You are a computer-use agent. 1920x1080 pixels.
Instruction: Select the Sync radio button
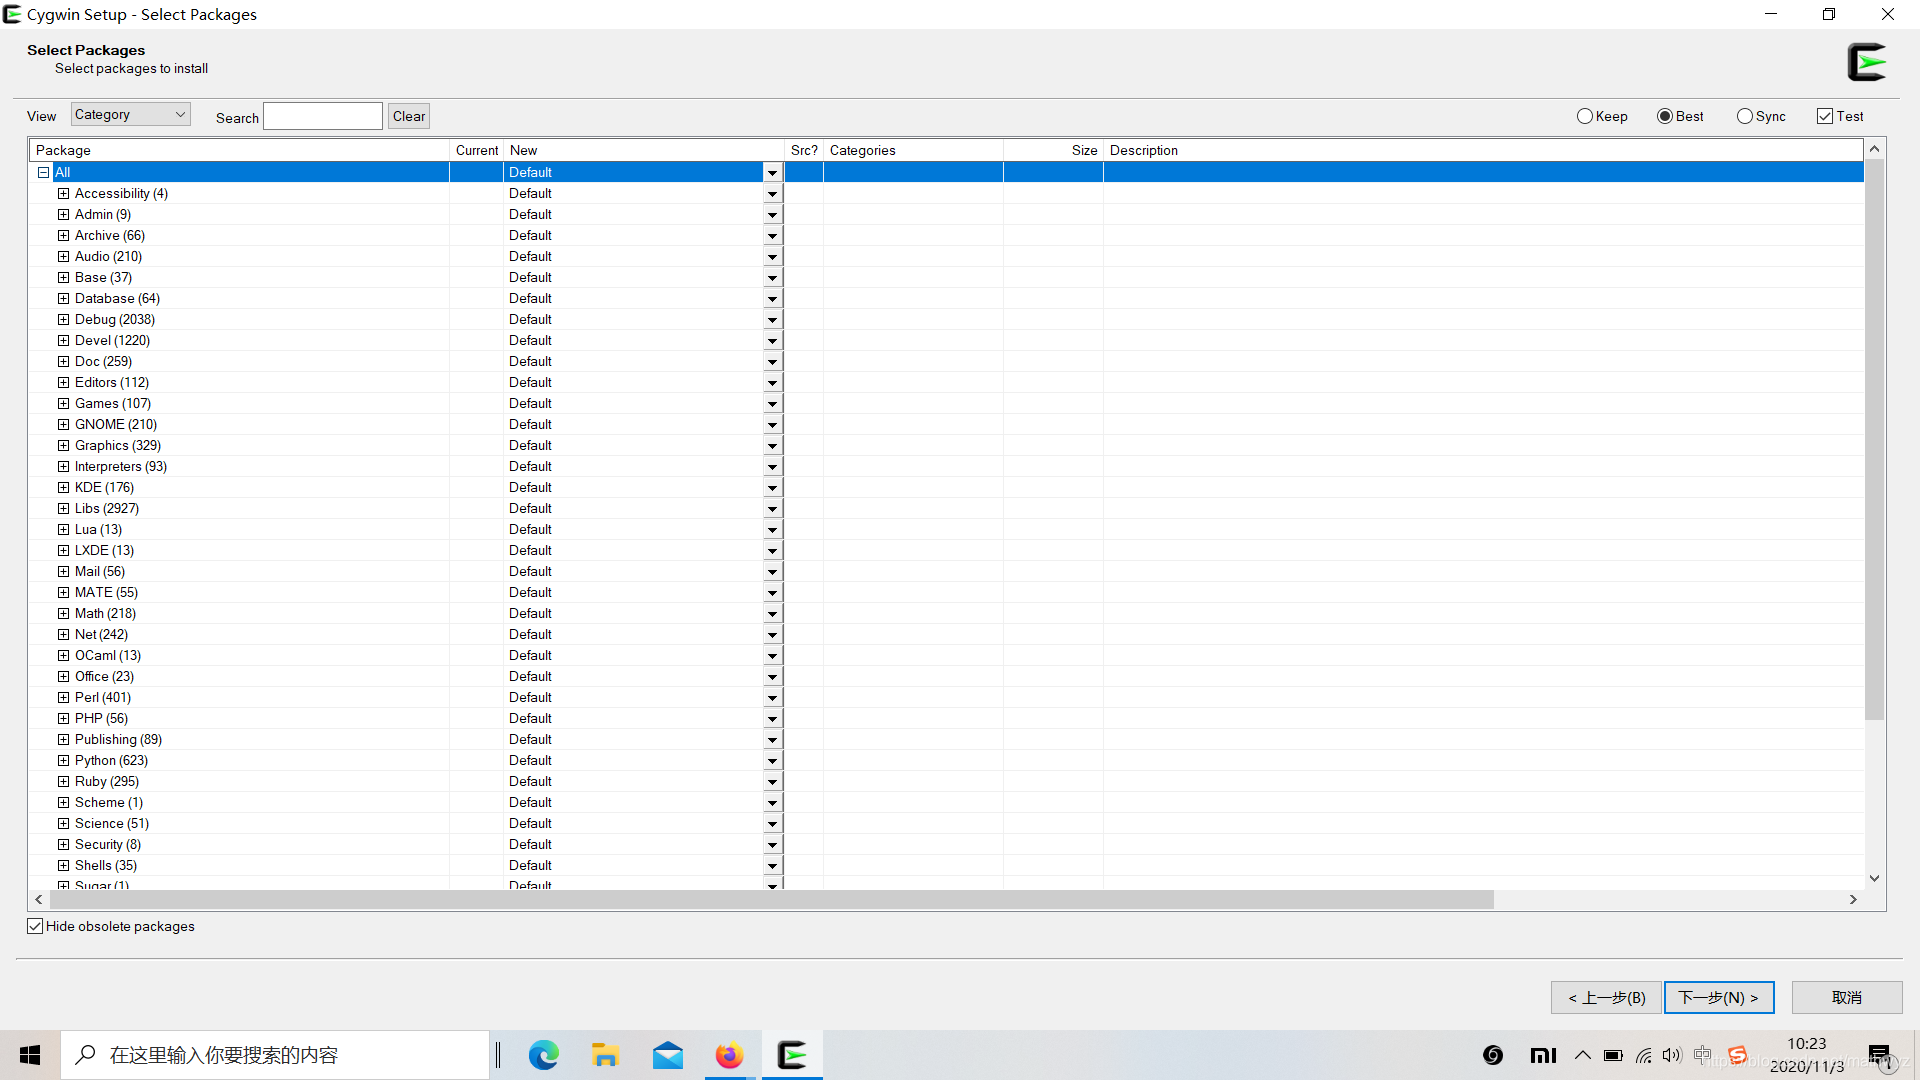[1745, 116]
